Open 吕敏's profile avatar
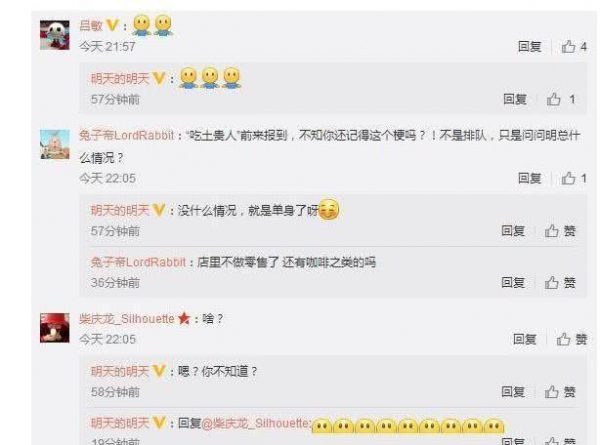The width and height of the screenshot is (600, 445). pos(55,35)
